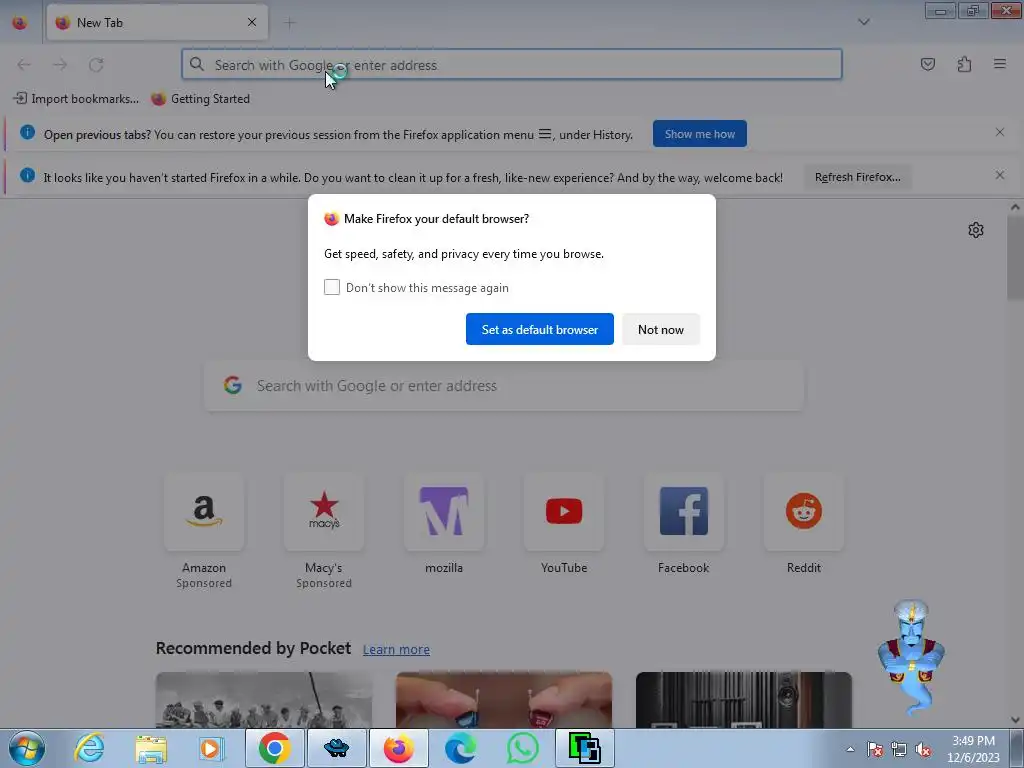Open the speaker Pocket story thumbnail

[744, 700]
